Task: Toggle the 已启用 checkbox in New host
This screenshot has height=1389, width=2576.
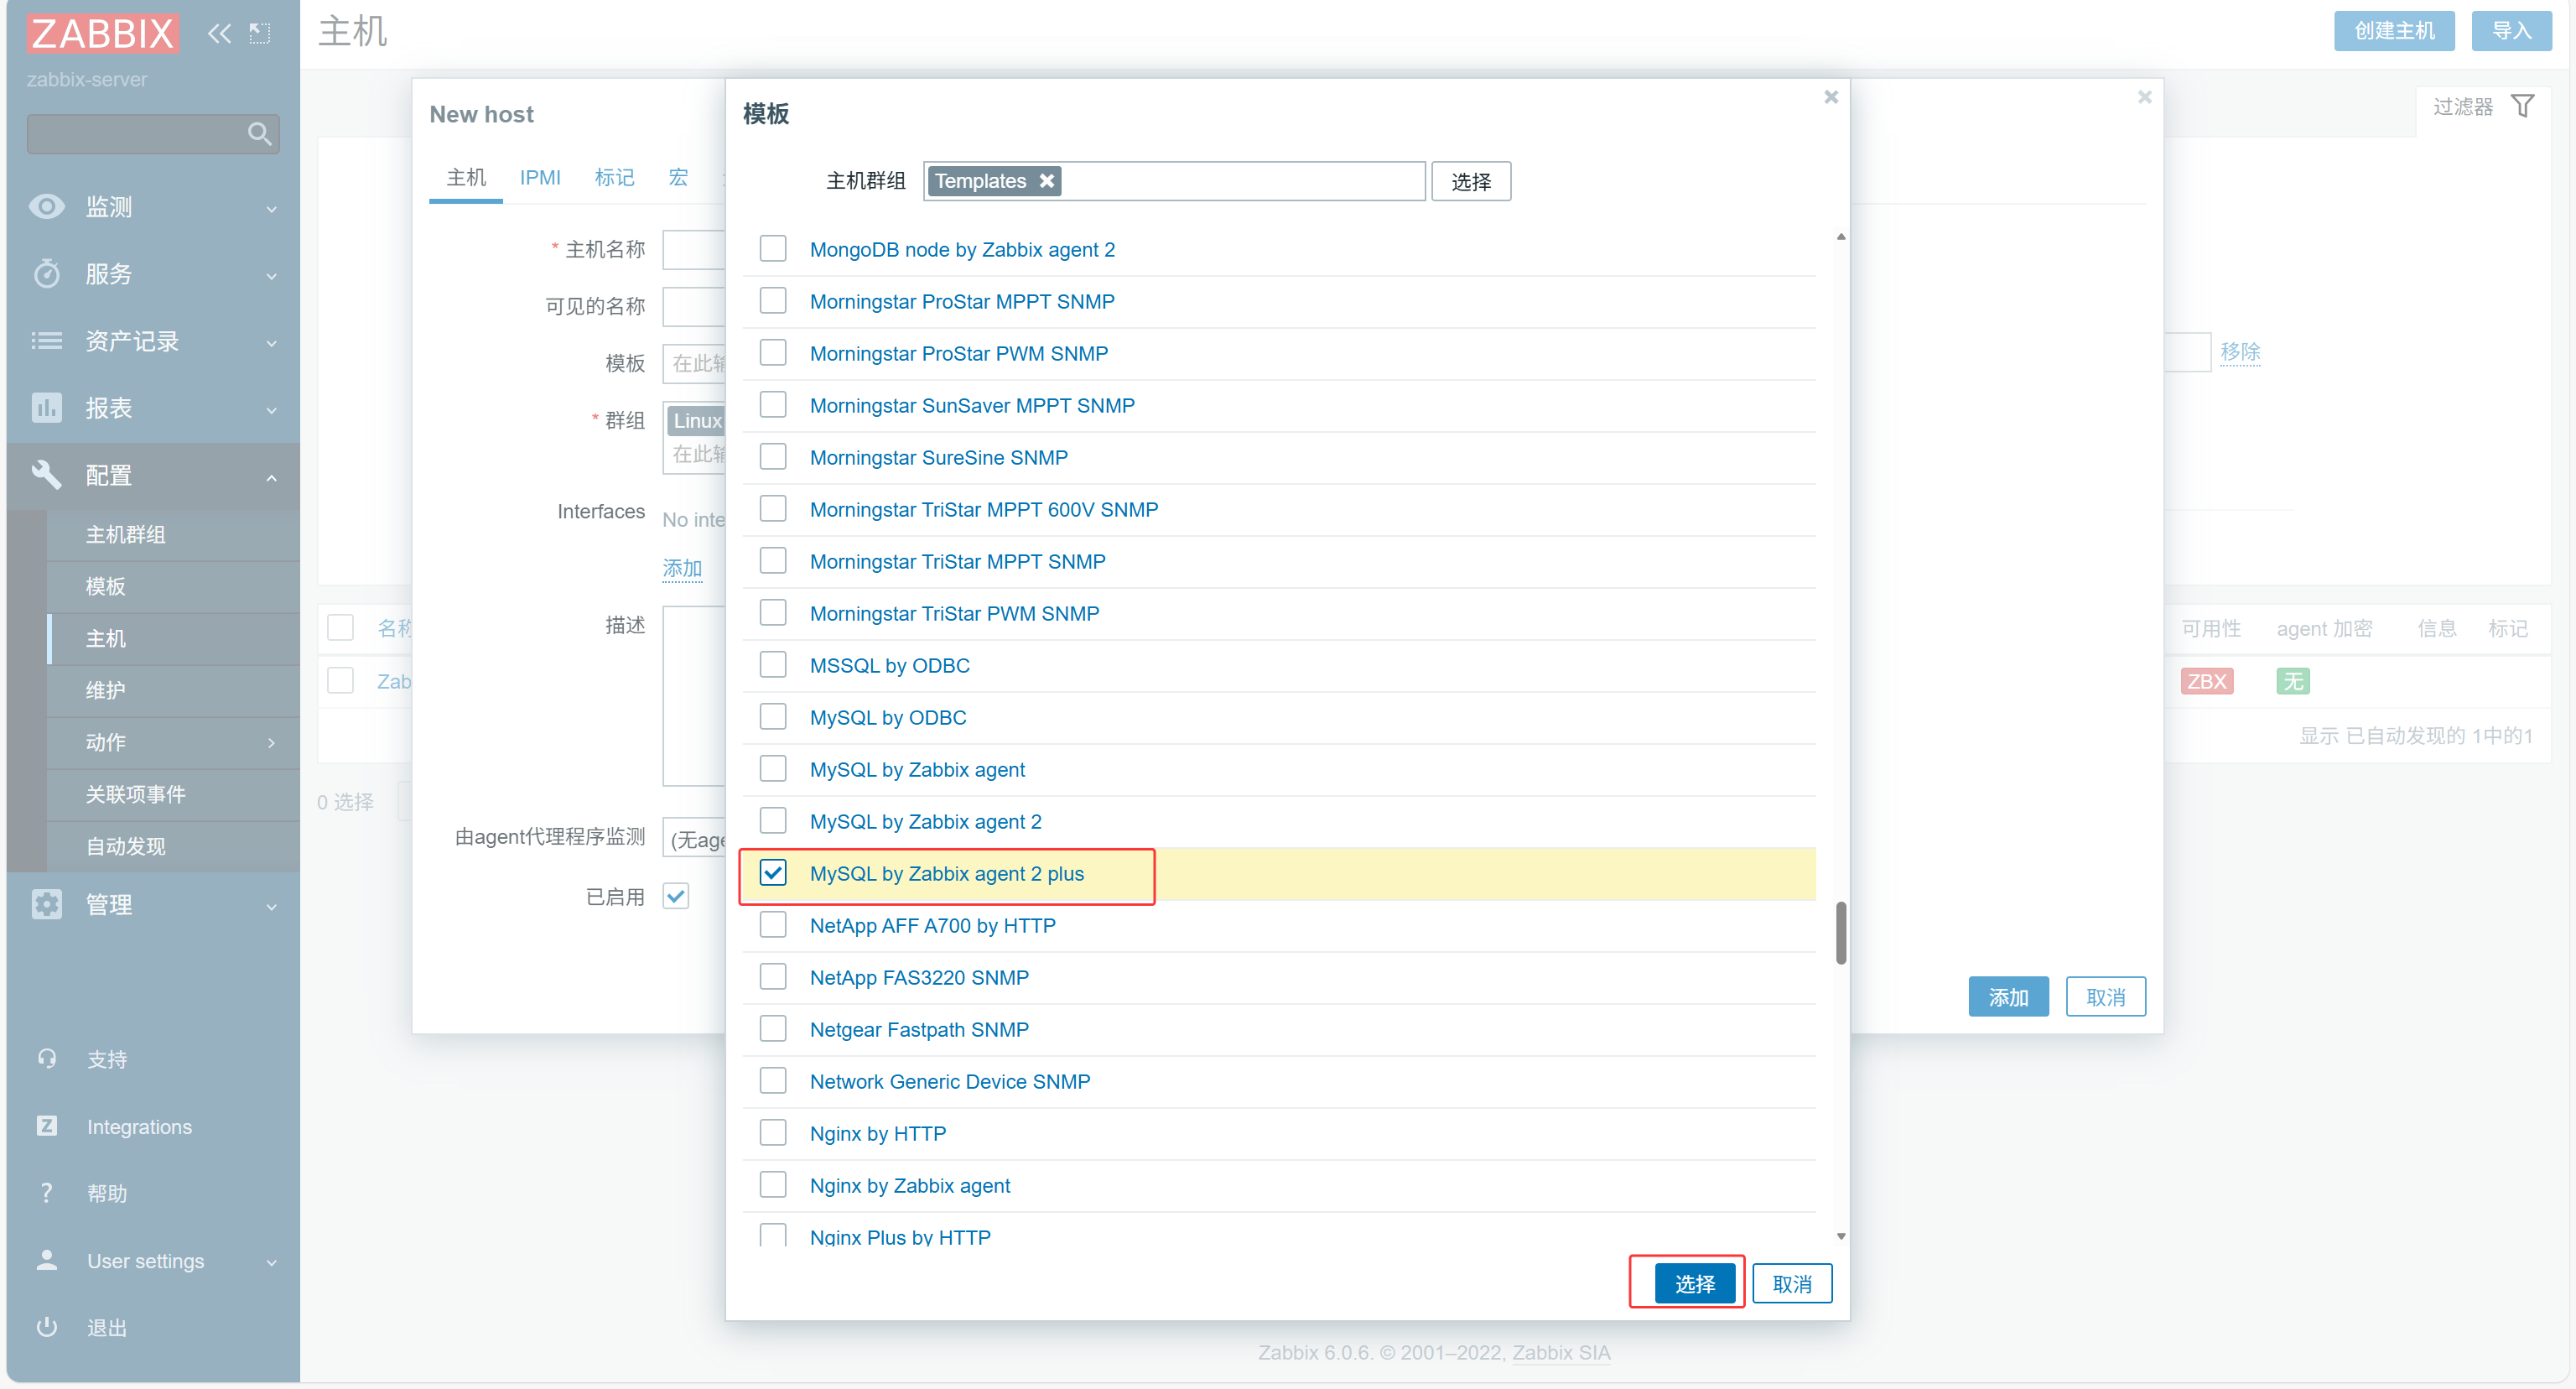Action: pos(675,896)
